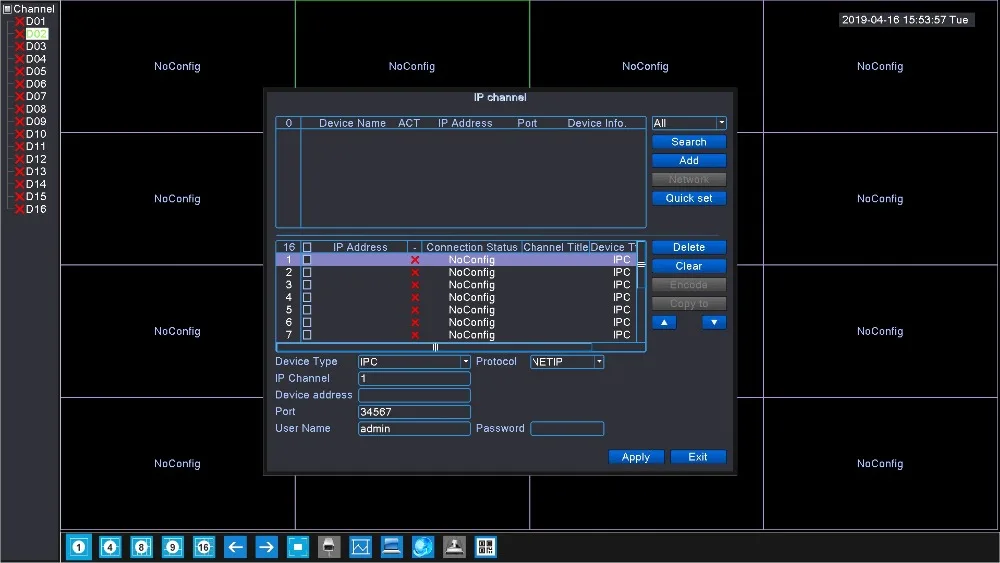1000x563 pixels.
Task: Click the Apply button
Action: 636,457
